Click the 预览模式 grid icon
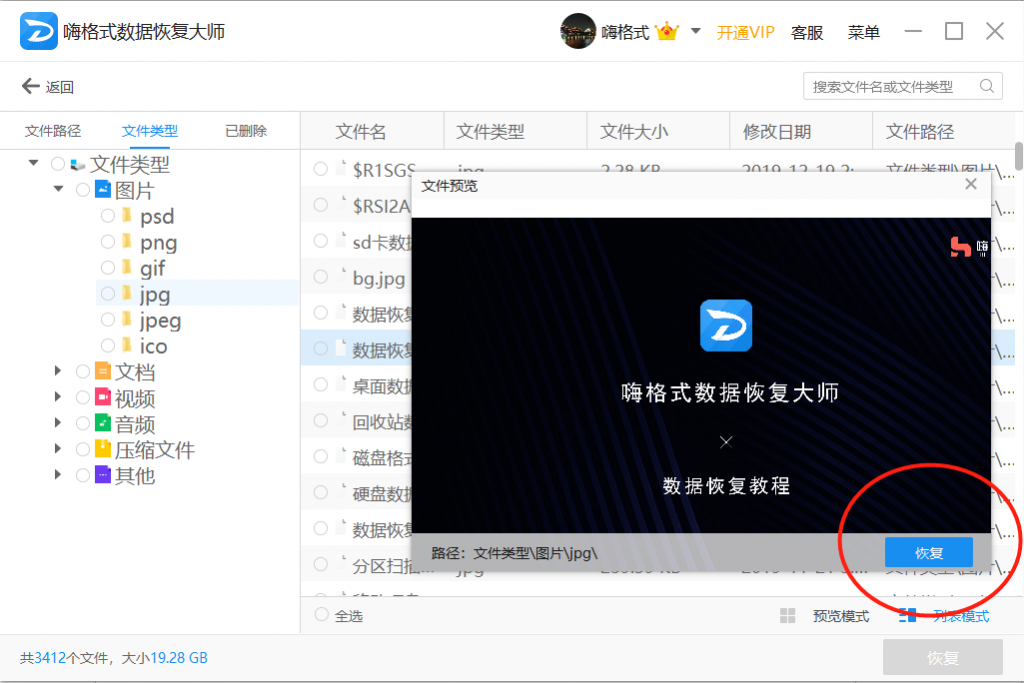 788,616
